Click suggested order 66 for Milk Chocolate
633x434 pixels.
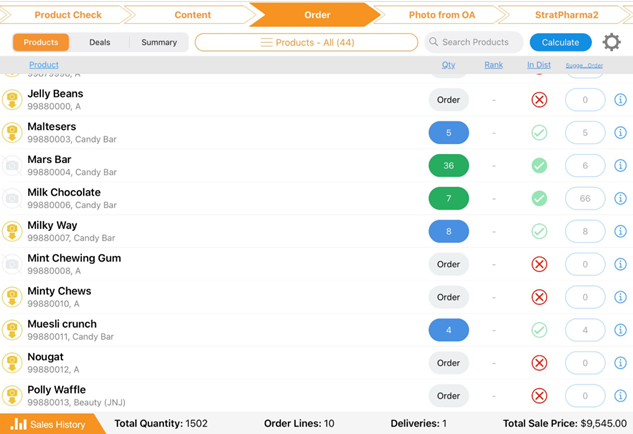click(x=585, y=198)
